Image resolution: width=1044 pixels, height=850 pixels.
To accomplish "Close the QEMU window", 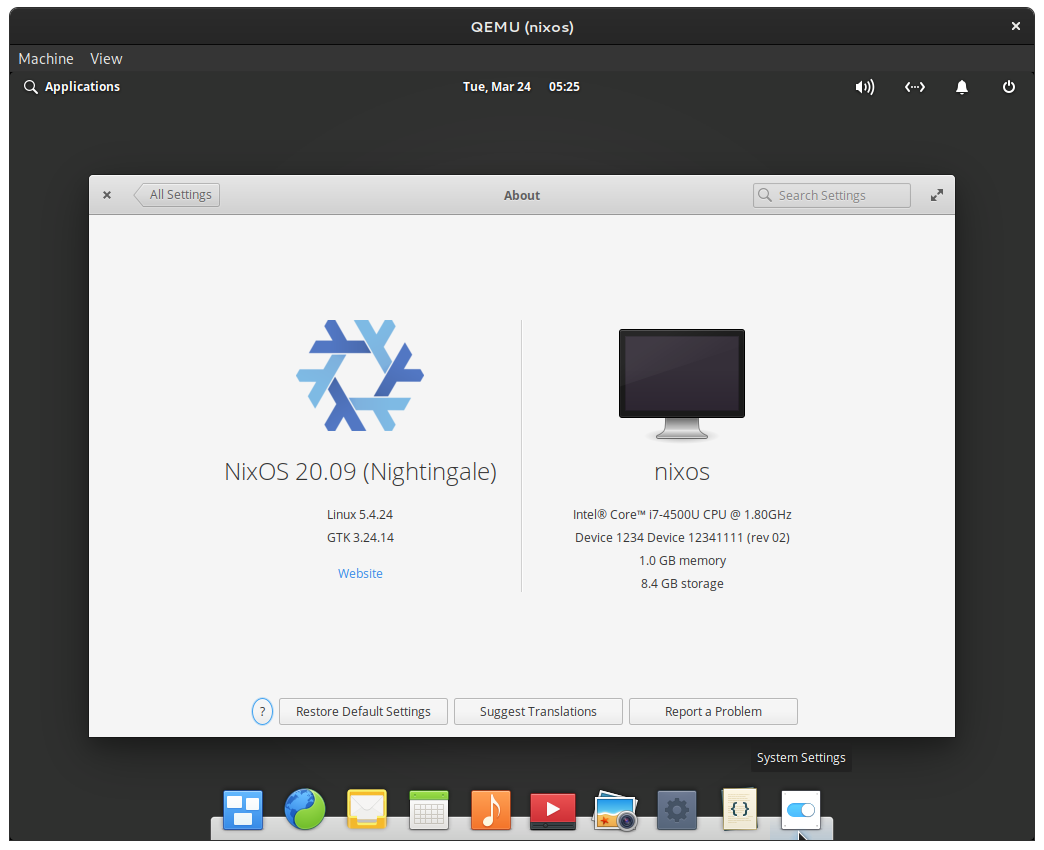I will coord(1016,26).
